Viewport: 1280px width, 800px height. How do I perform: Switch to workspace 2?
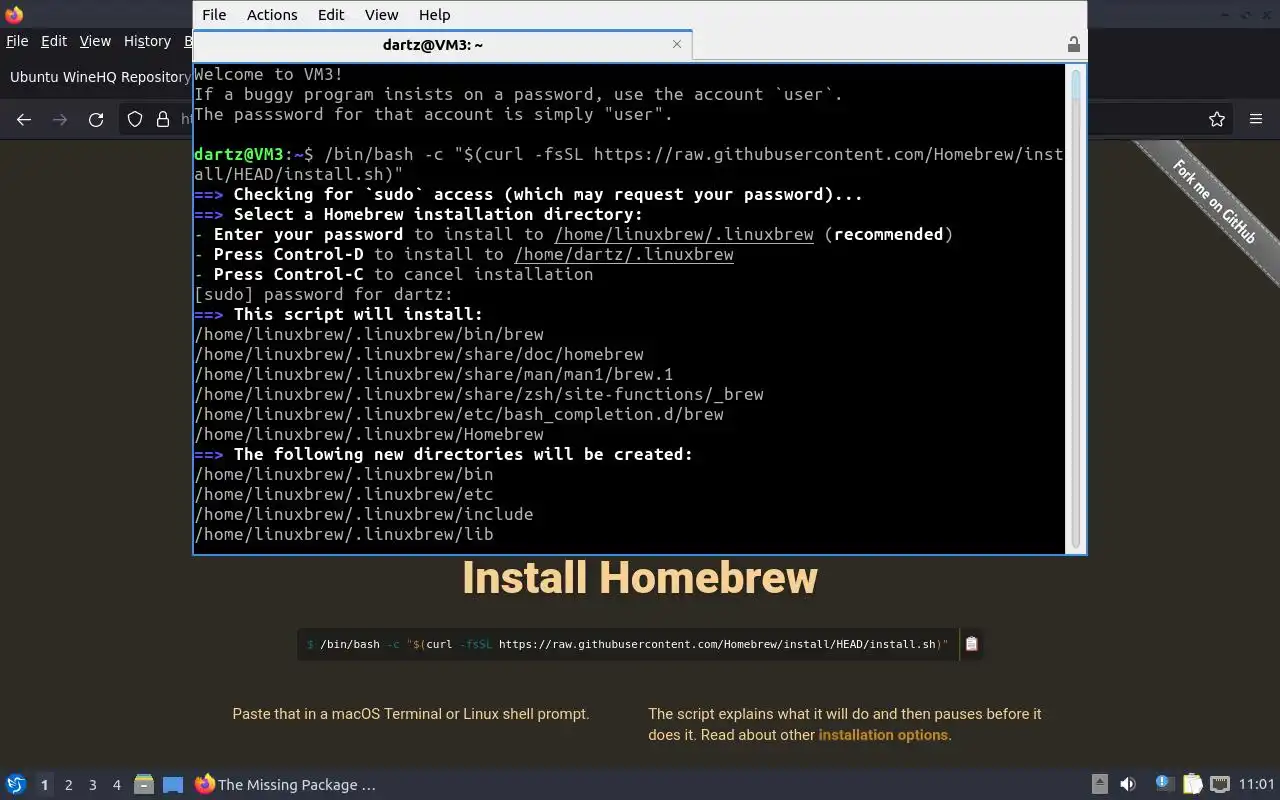68,785
